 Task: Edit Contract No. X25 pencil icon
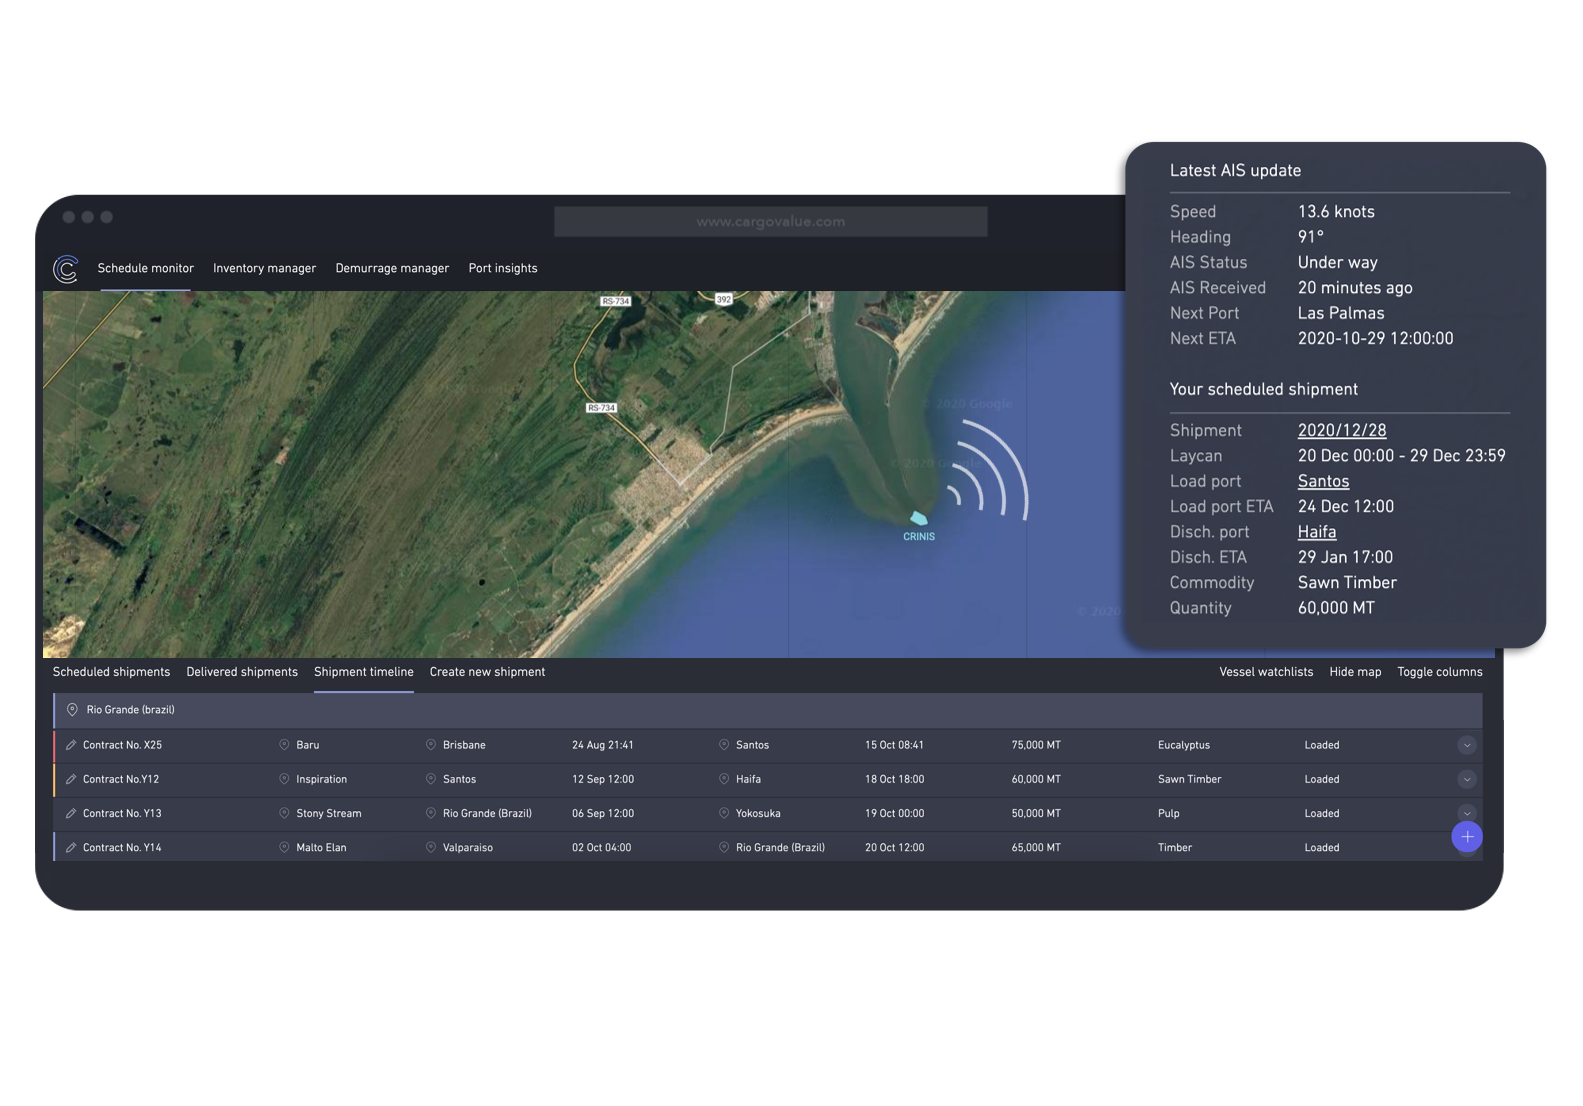[x=71, y=745]
